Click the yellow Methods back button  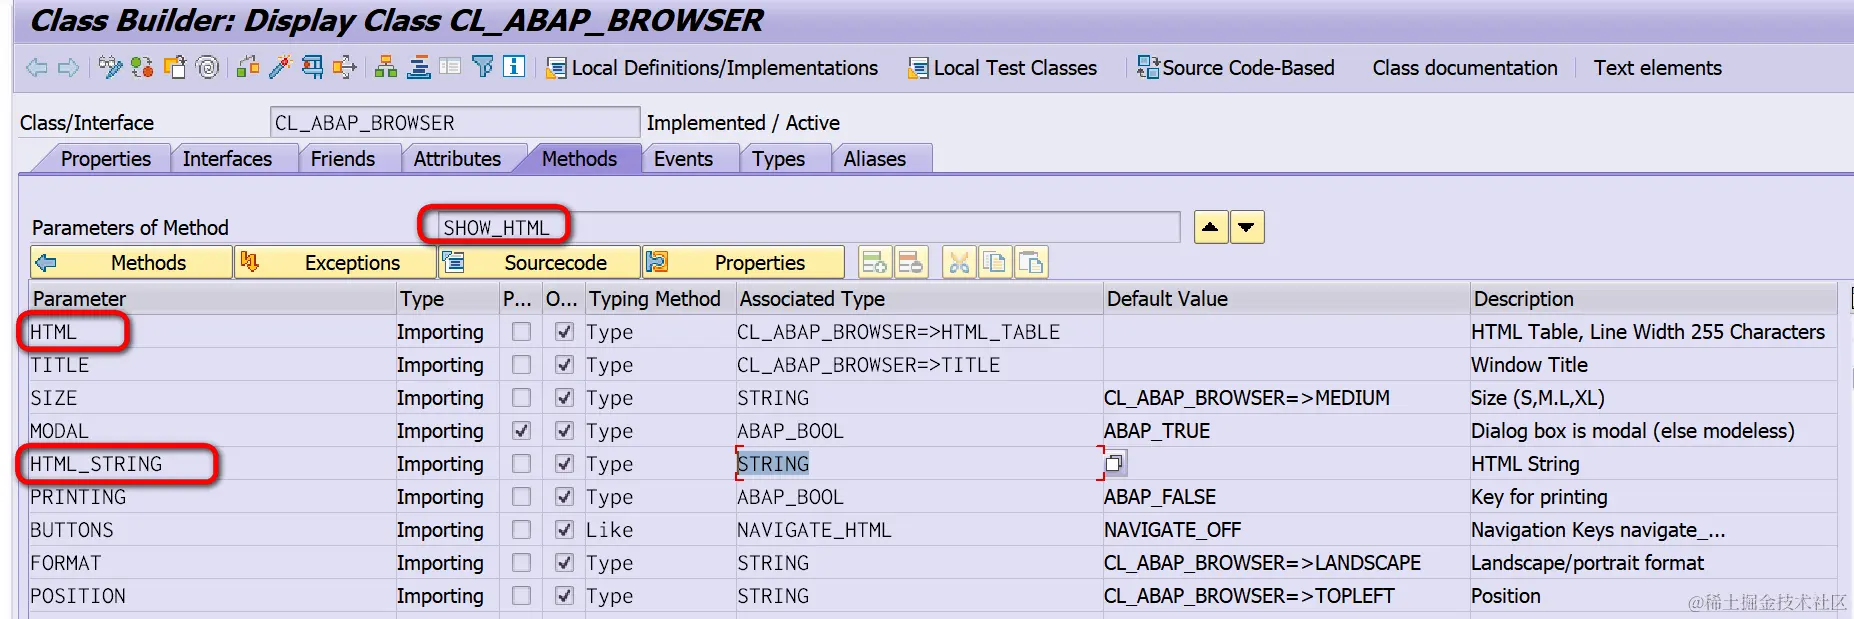(131, 262)
